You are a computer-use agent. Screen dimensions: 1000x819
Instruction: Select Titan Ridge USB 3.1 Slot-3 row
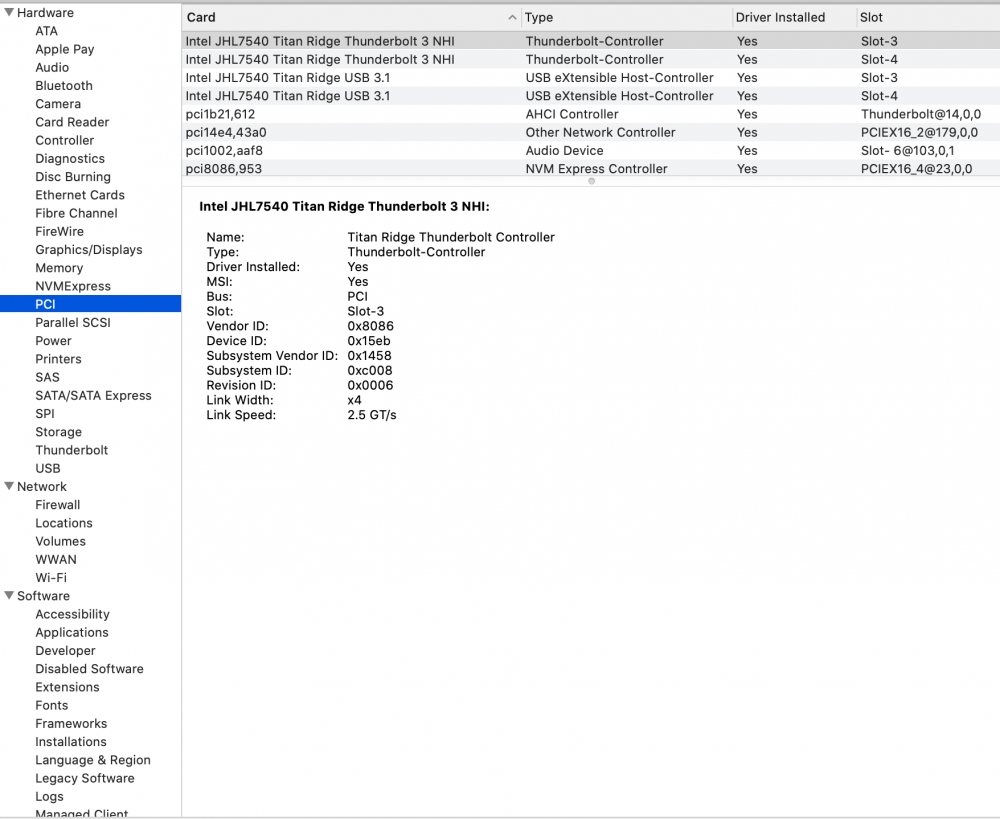click(591, 77)
